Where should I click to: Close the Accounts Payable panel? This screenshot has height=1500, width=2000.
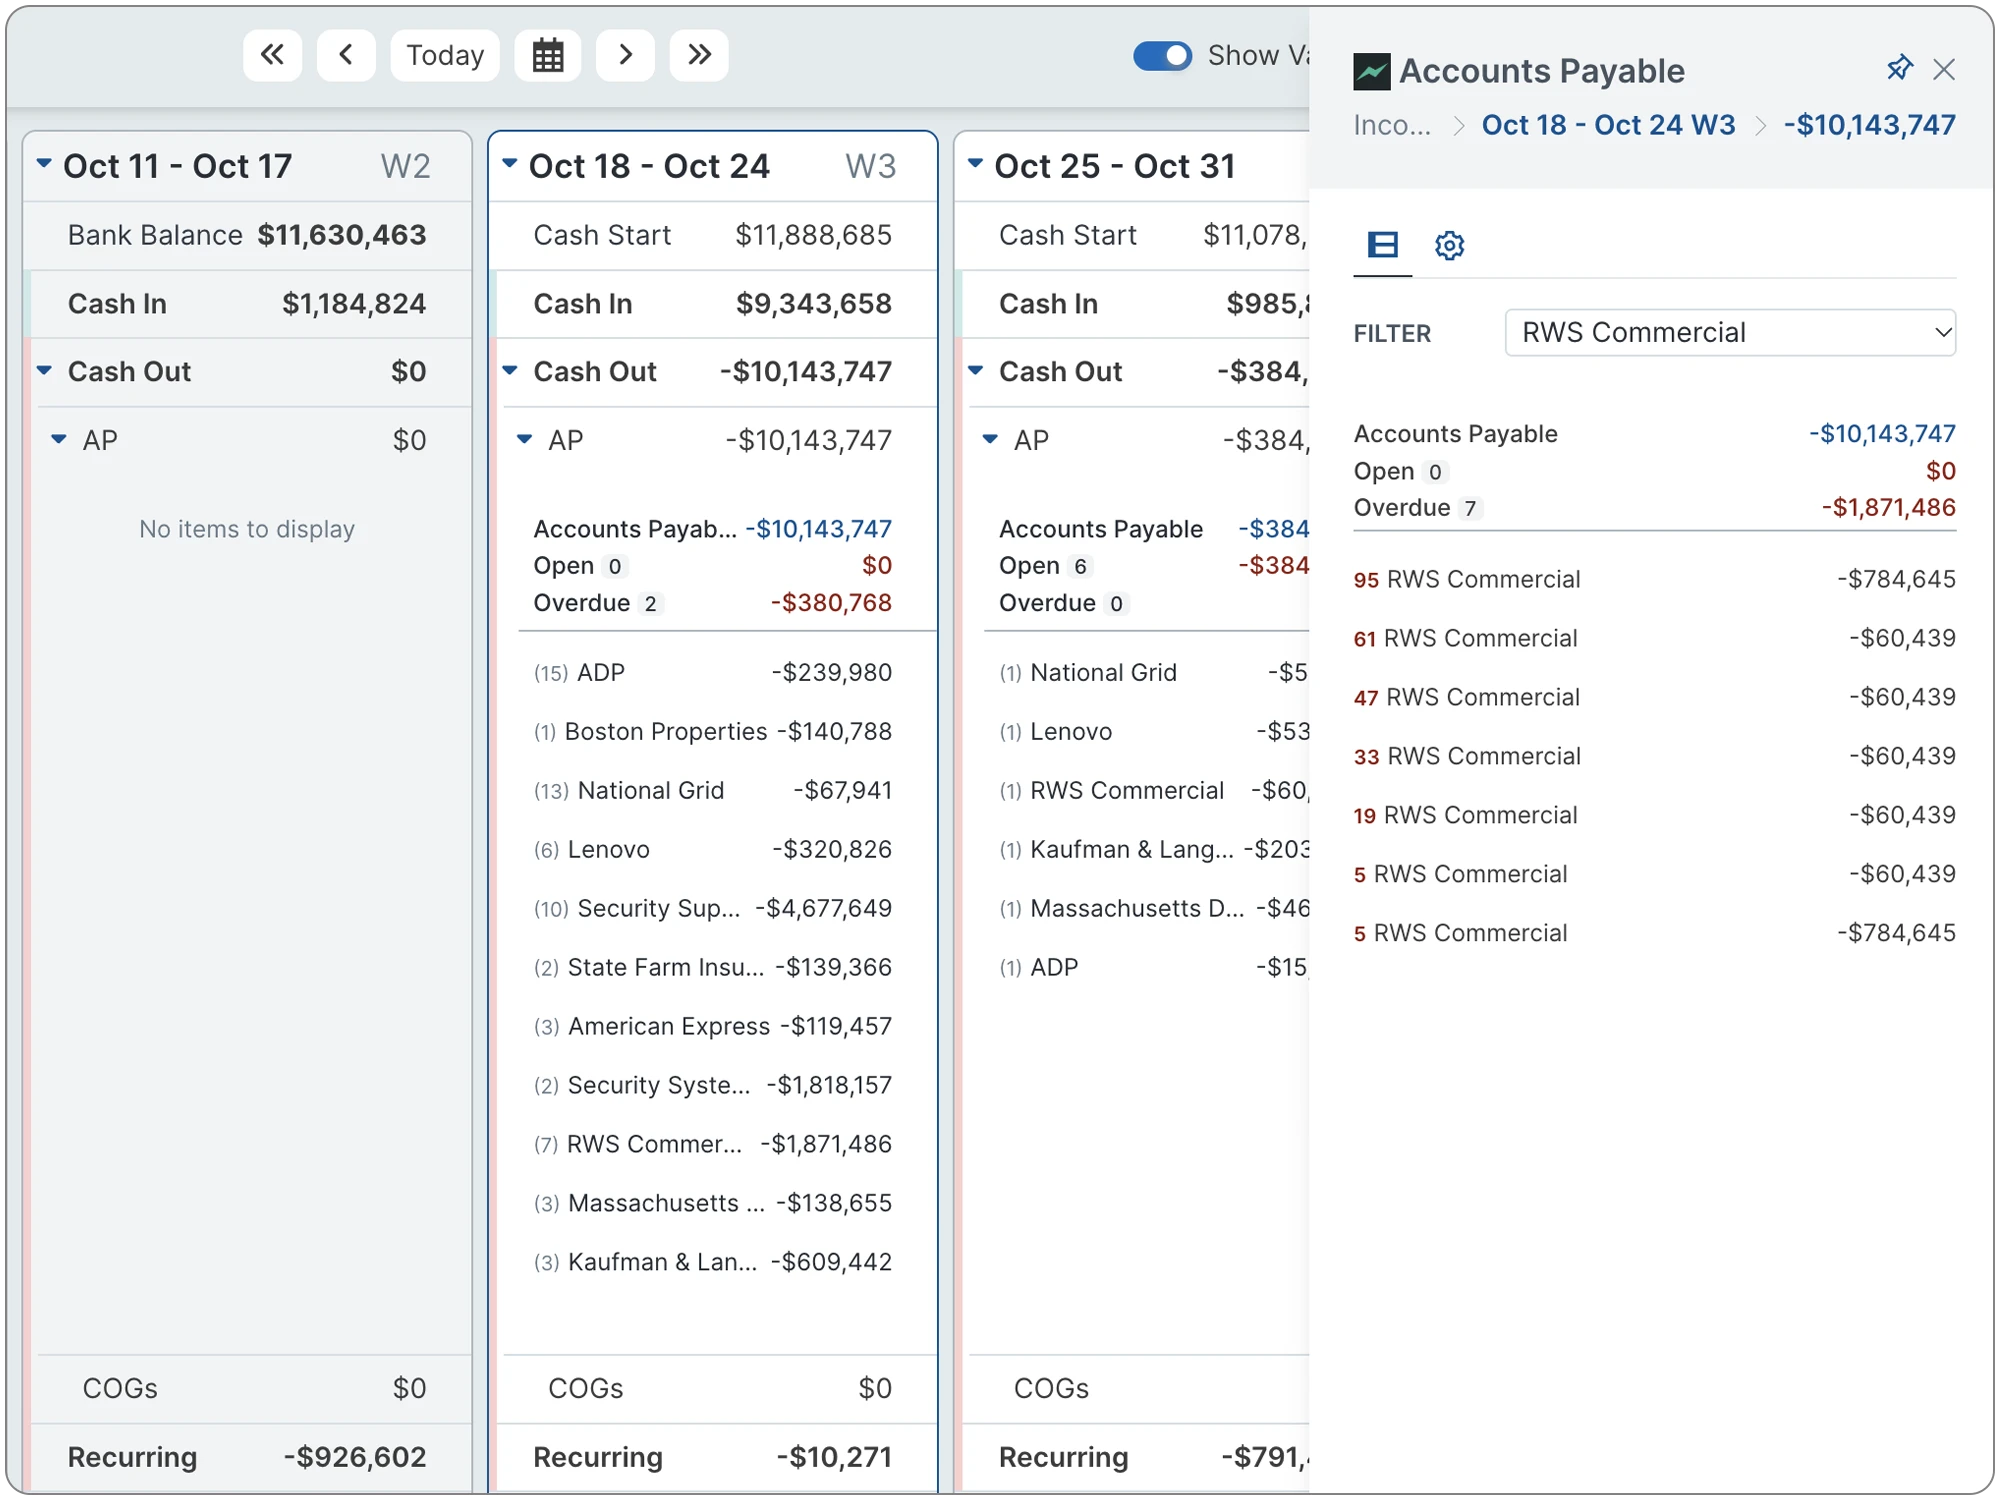[1944, 69]
